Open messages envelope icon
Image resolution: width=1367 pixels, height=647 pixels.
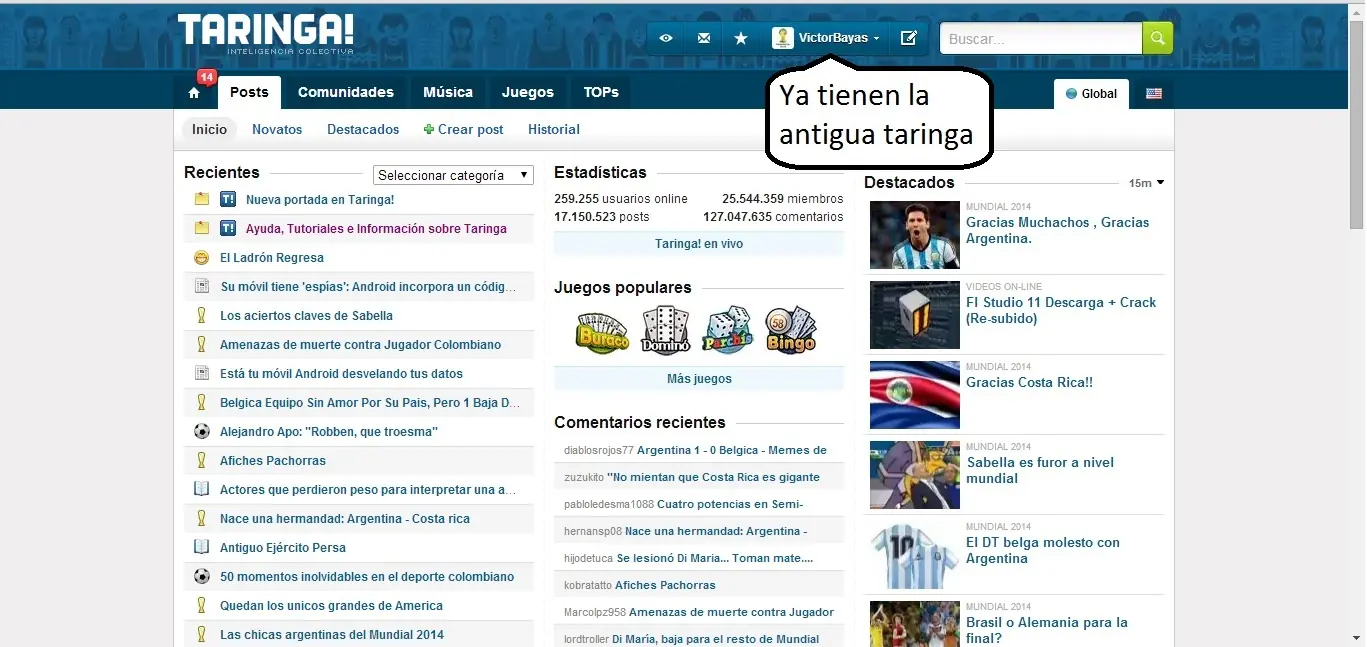click(704, 38)
